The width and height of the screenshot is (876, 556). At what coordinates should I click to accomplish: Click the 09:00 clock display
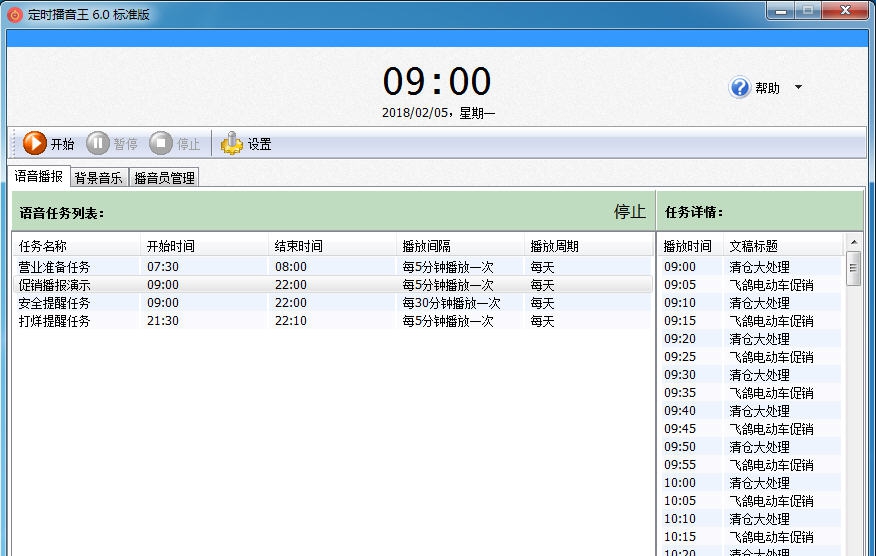point(437,82)
